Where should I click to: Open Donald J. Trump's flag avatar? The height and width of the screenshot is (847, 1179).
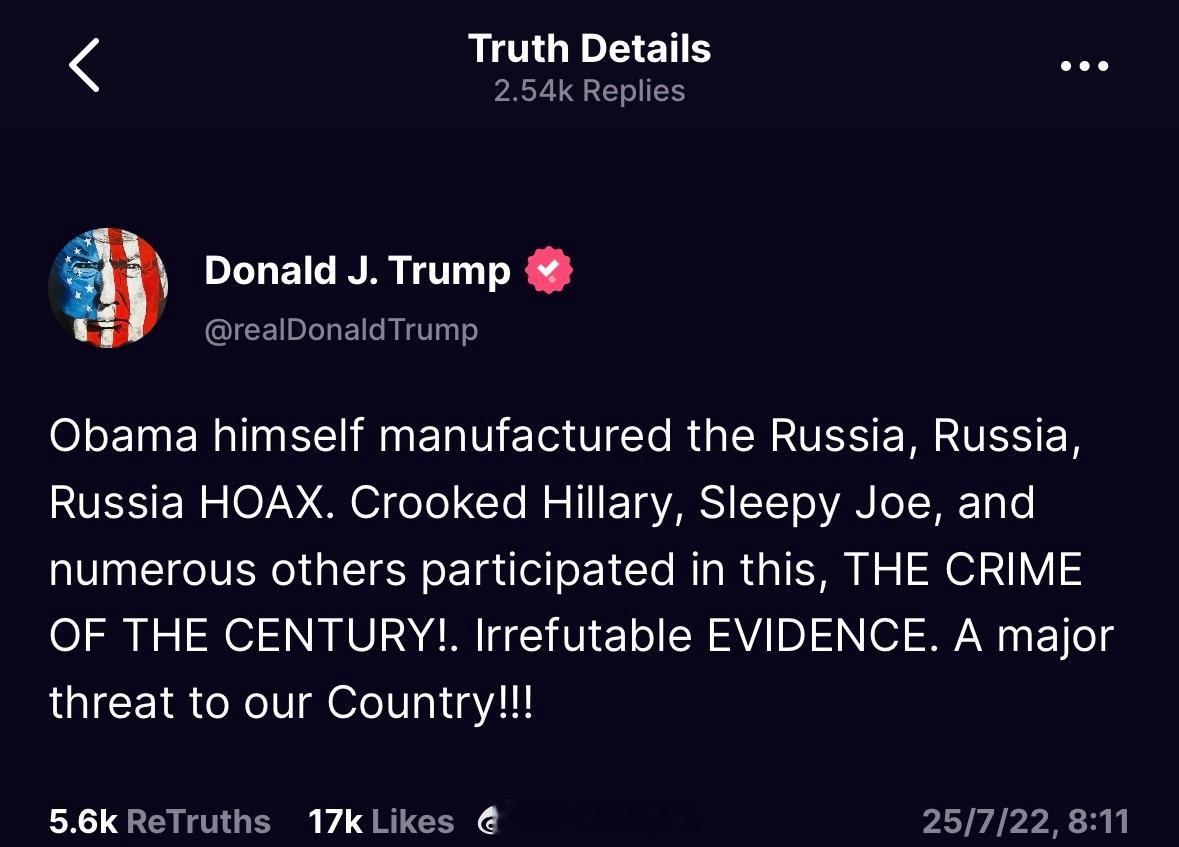coord(108,288)
